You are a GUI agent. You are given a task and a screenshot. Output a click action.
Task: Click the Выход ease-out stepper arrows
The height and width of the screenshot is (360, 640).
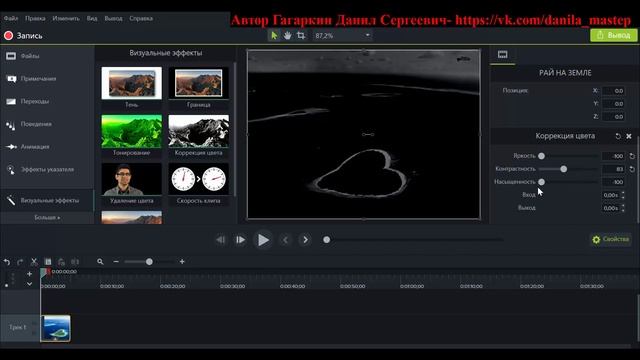click(x=623, y=208)
